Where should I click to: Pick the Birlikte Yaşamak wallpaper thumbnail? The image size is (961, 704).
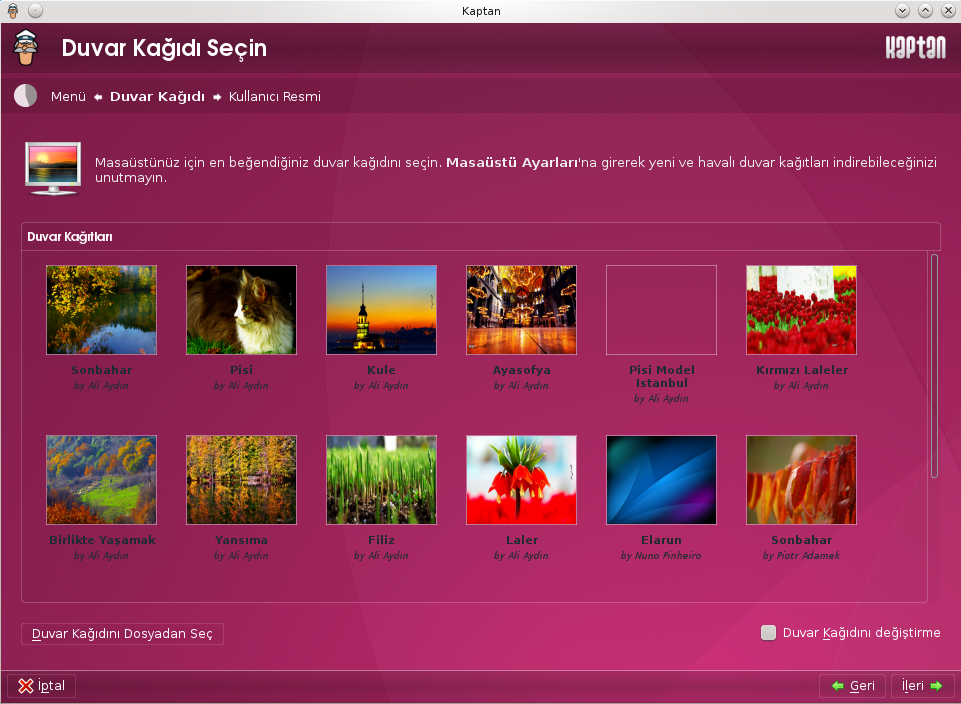pos(101,480)
